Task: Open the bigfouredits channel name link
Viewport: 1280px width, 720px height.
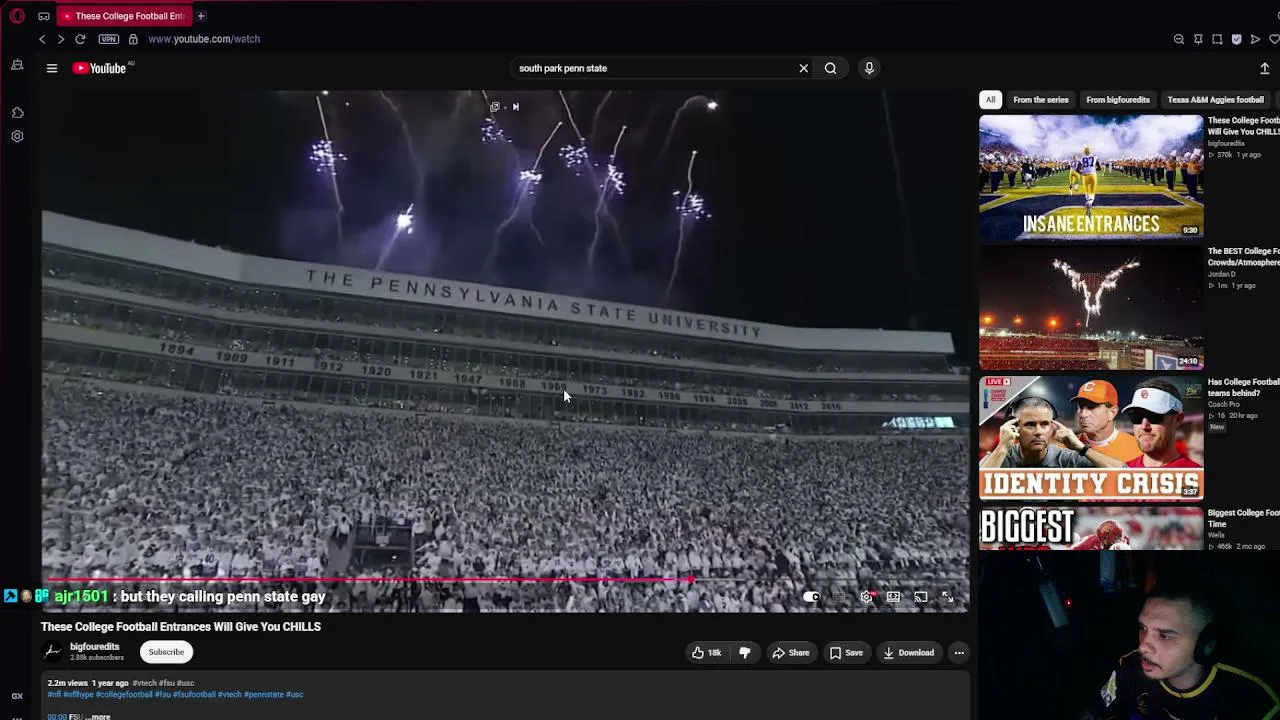Action: click(94, 647)
